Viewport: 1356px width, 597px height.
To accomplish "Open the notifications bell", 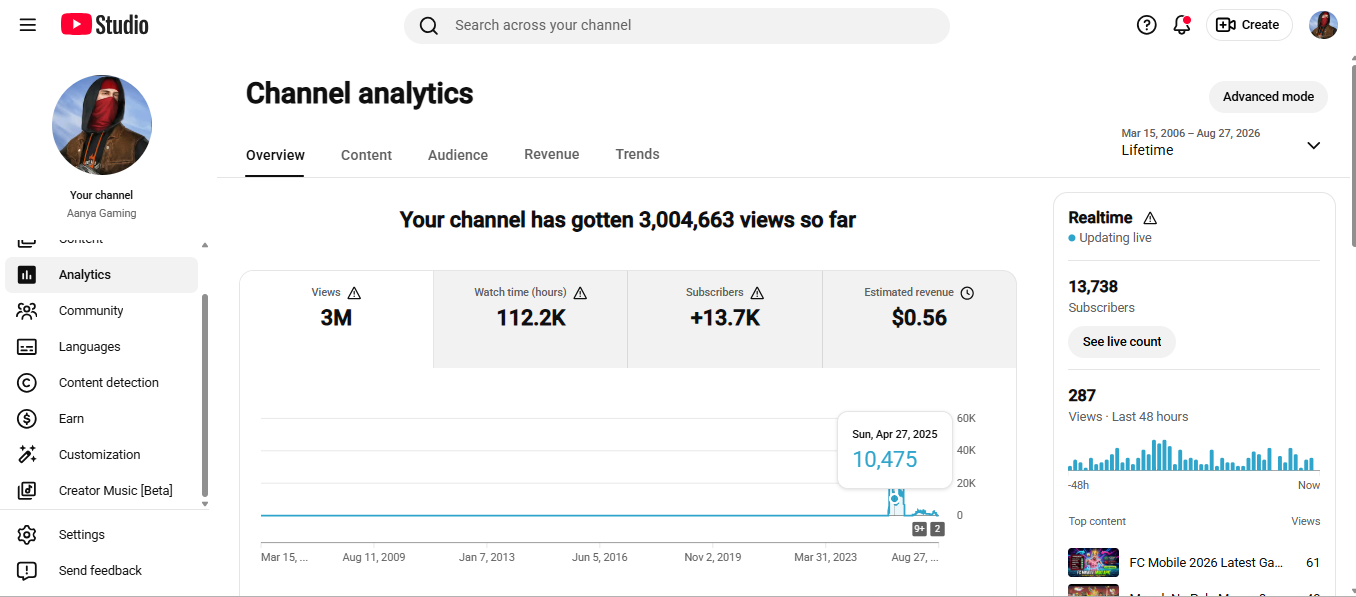I will click(x=1182, y=25).
